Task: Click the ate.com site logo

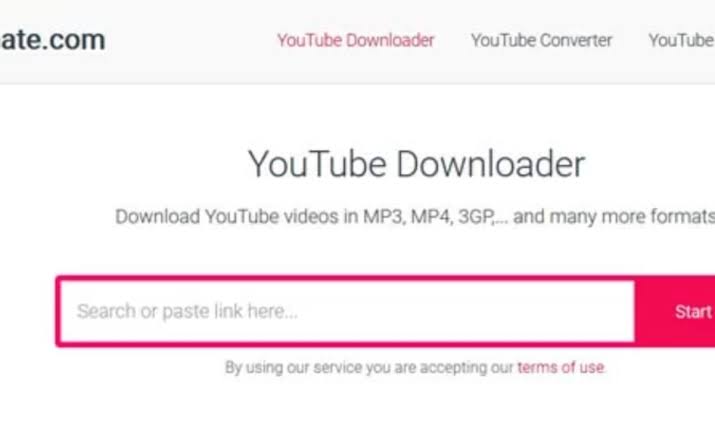Action: pos(52,40)
